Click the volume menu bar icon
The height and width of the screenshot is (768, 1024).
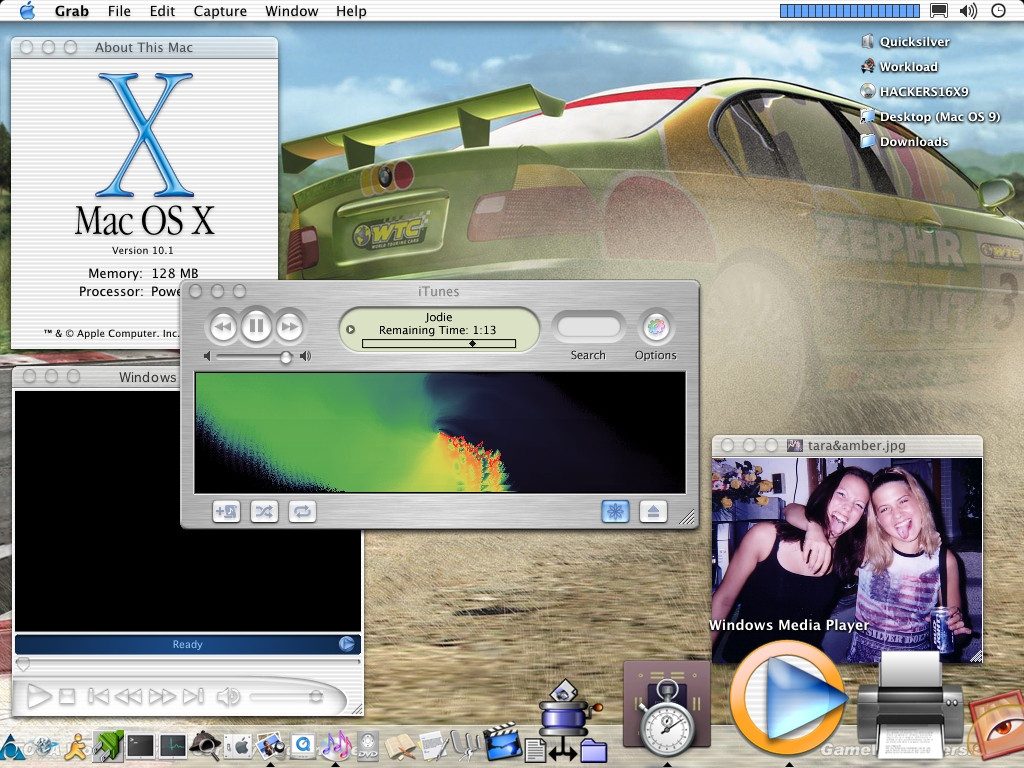(x=968, y=10)
